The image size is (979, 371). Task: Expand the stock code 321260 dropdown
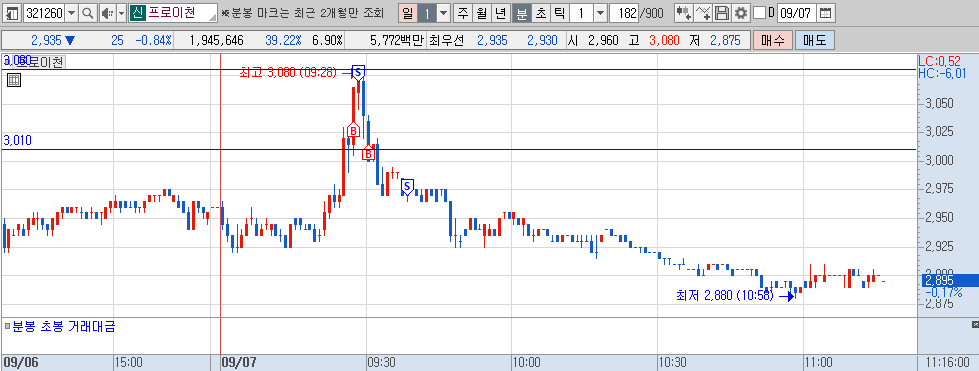pos(71,12)
